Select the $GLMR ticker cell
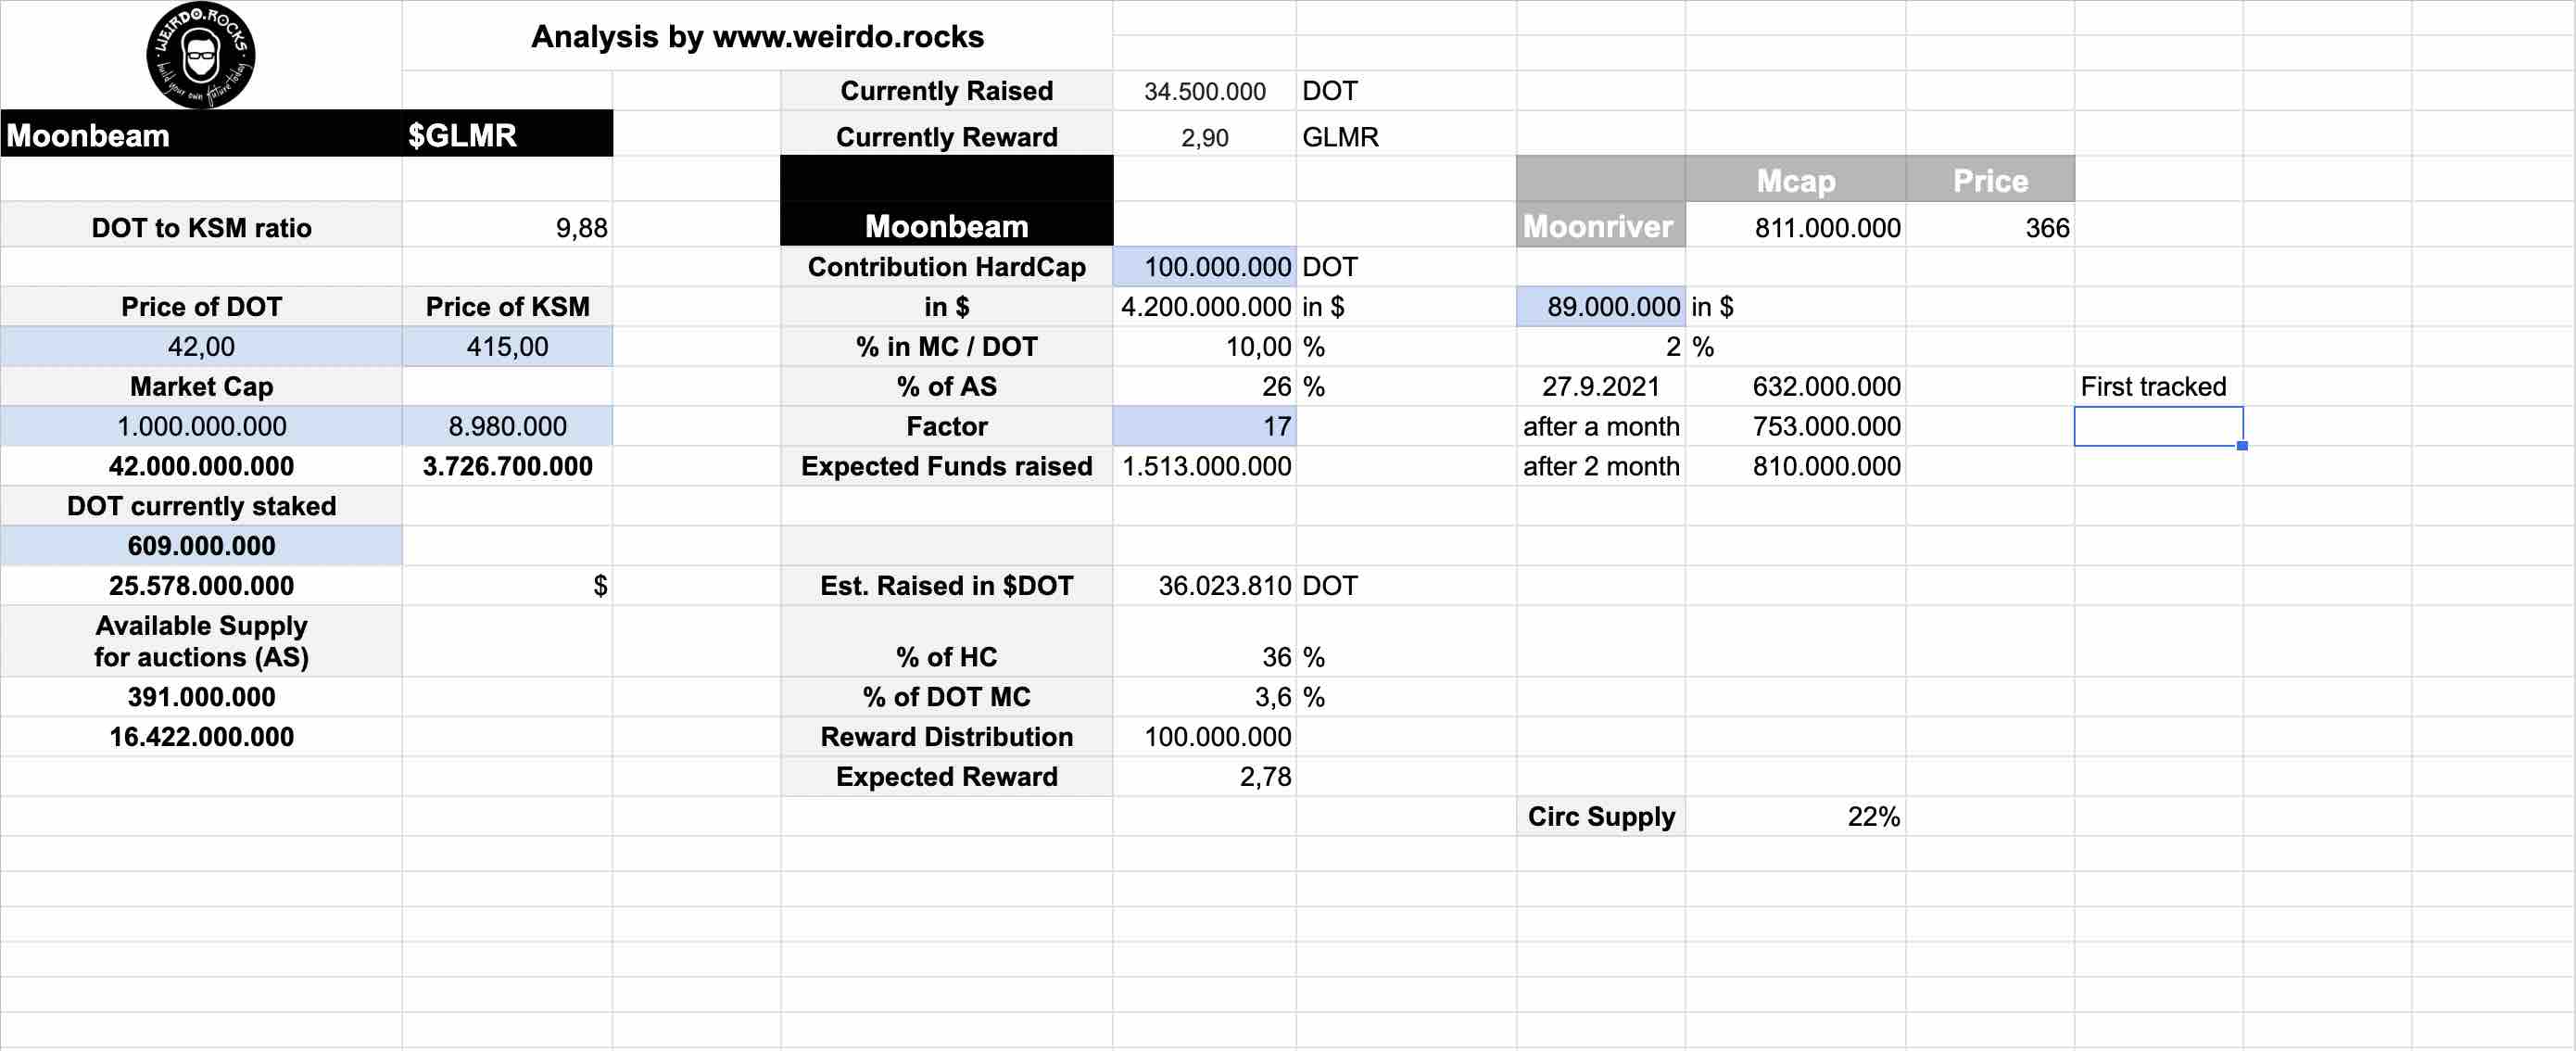 click(507, 134)
